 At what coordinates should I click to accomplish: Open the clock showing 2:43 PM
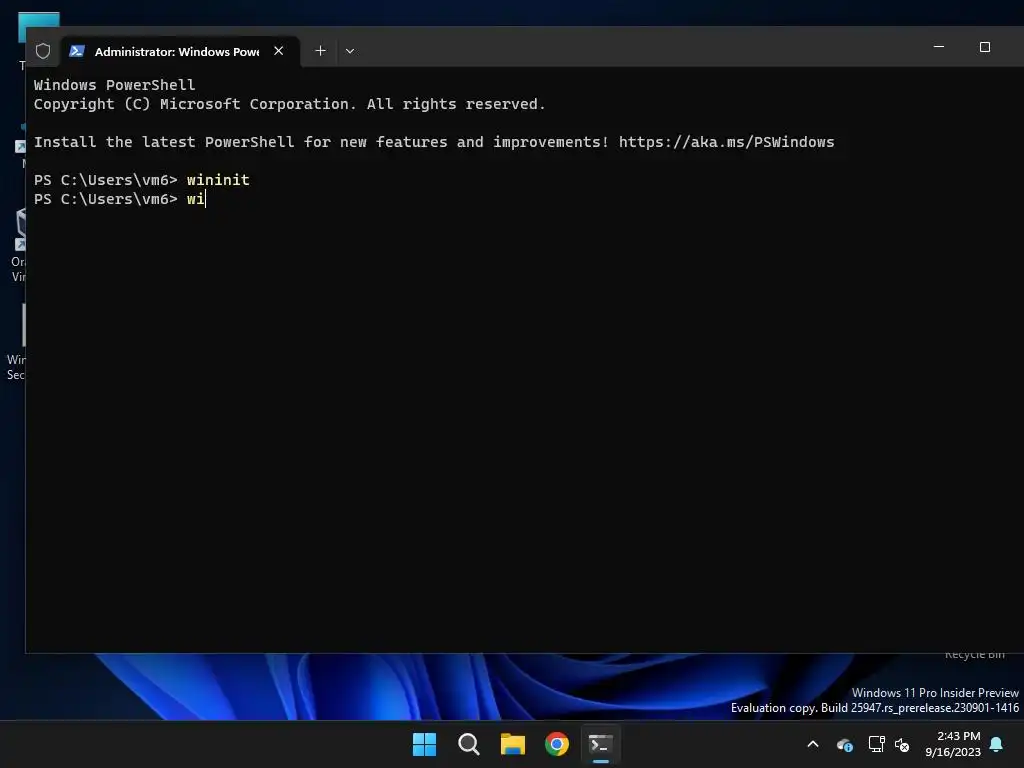(953, 744)
